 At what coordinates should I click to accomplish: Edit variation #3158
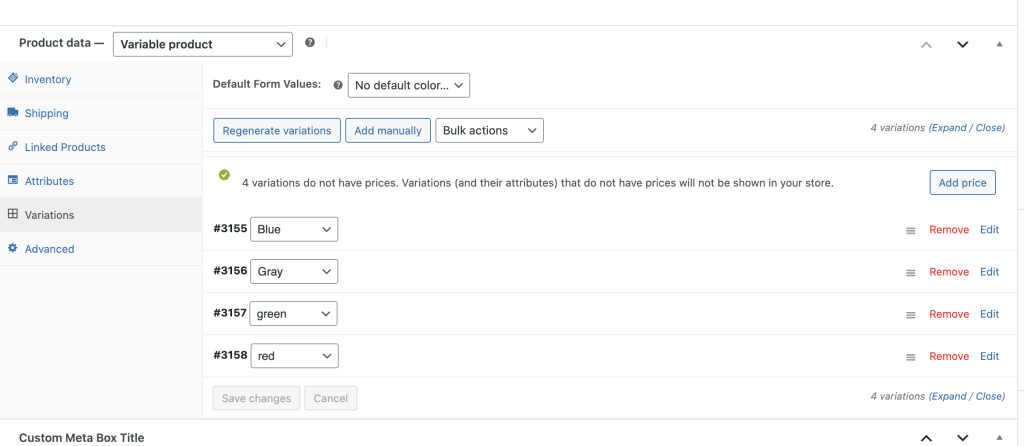pyautogui.click(x=989, y=356)
